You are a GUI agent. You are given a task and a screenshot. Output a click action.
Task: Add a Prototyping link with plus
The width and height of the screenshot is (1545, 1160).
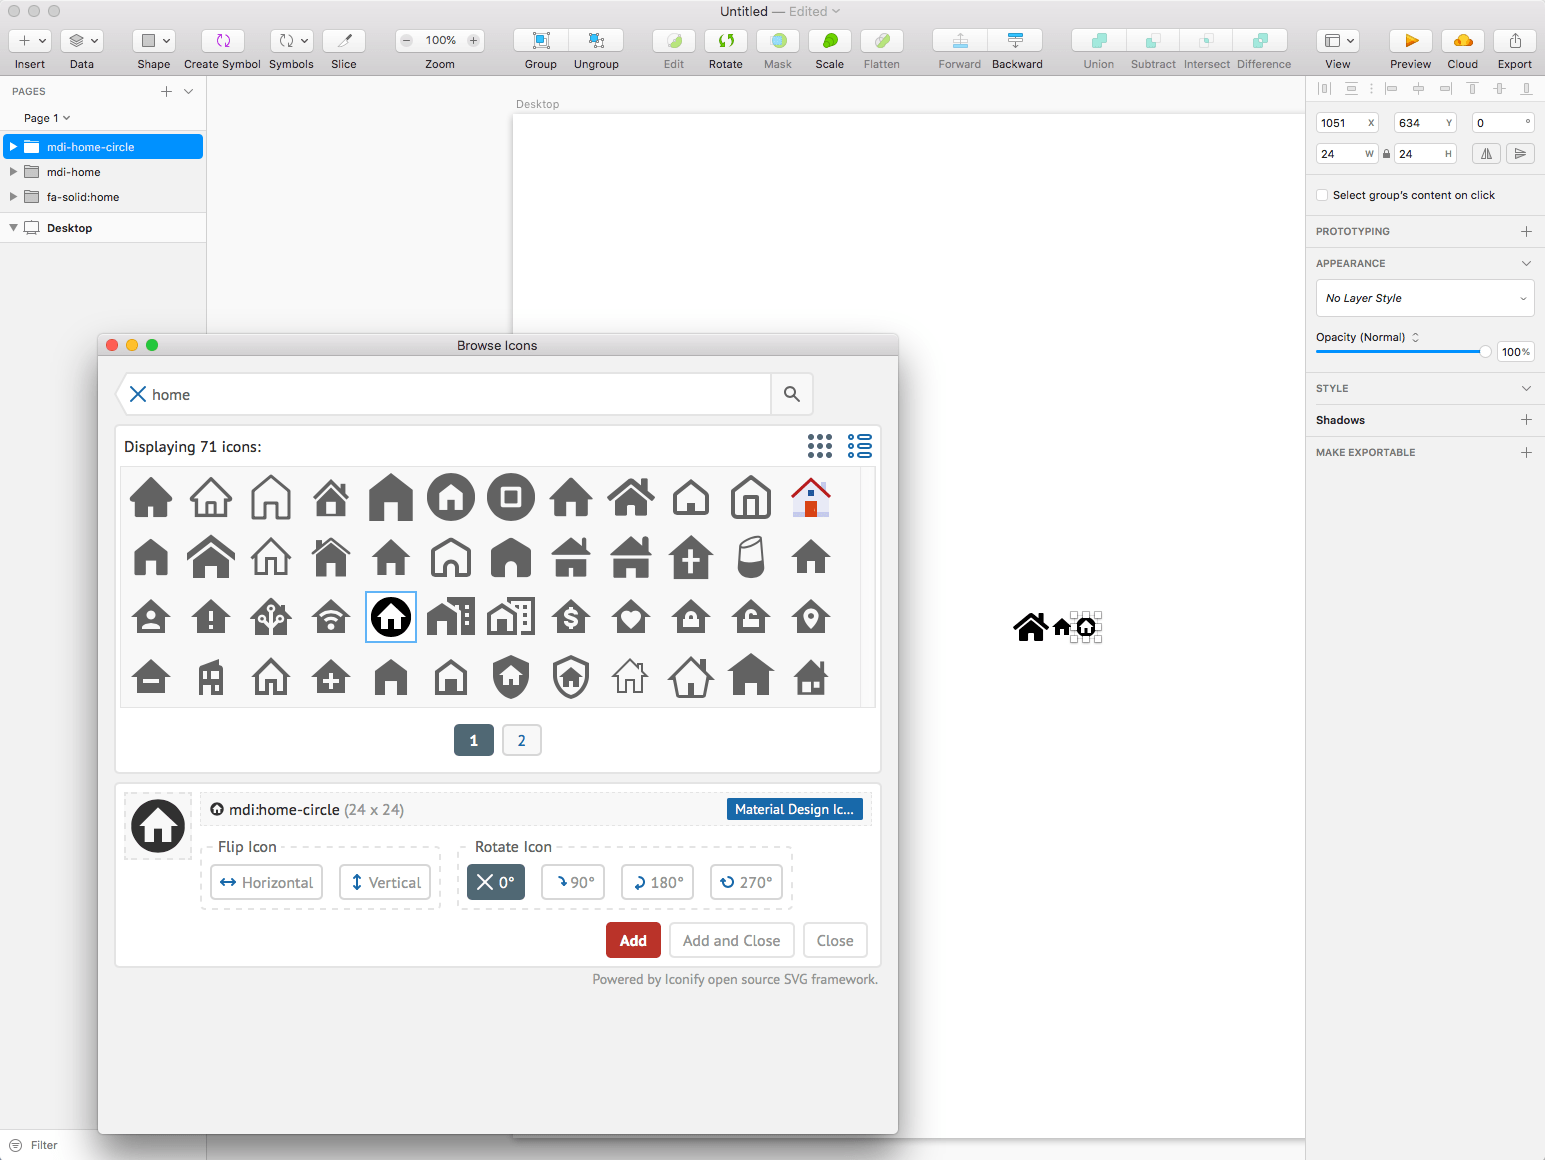[1526, 231]
